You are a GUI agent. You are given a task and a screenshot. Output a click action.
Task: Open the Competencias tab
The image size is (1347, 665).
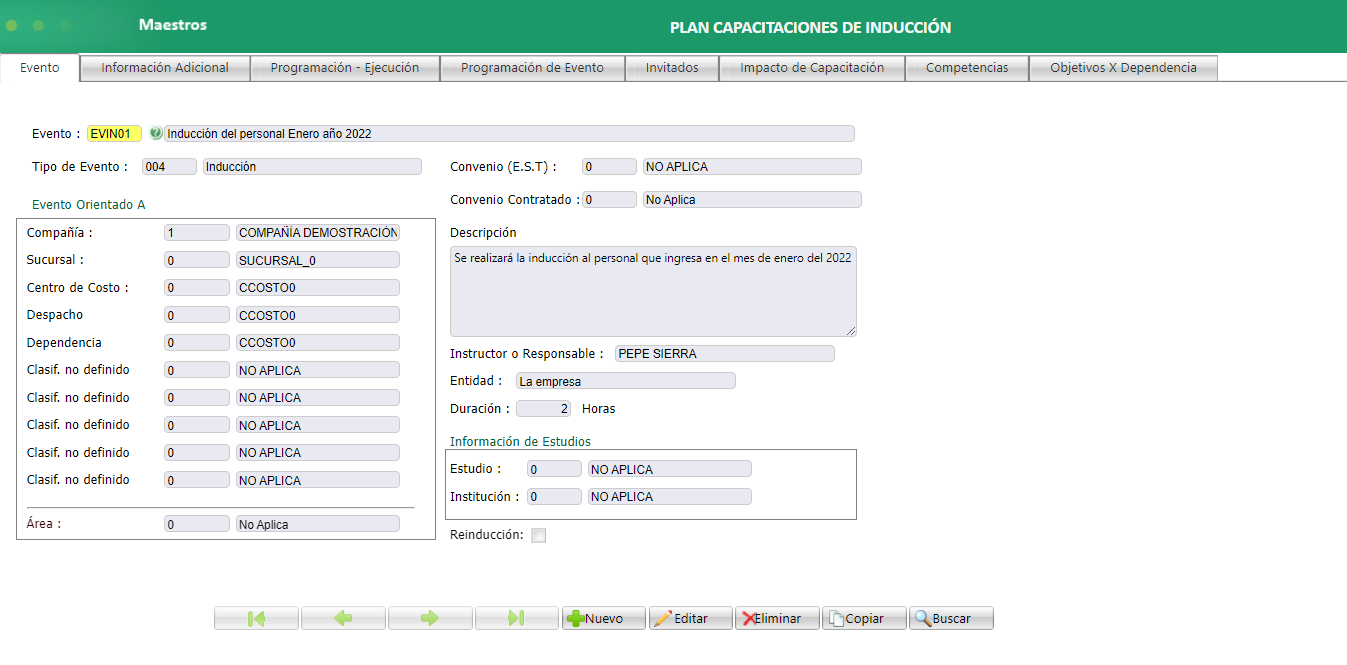click(x=966, y=67)
